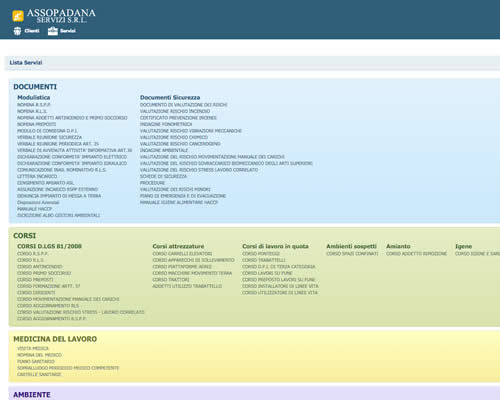Select the Servizi menu label
Viewport: 500px width, 400px height.
68,31
